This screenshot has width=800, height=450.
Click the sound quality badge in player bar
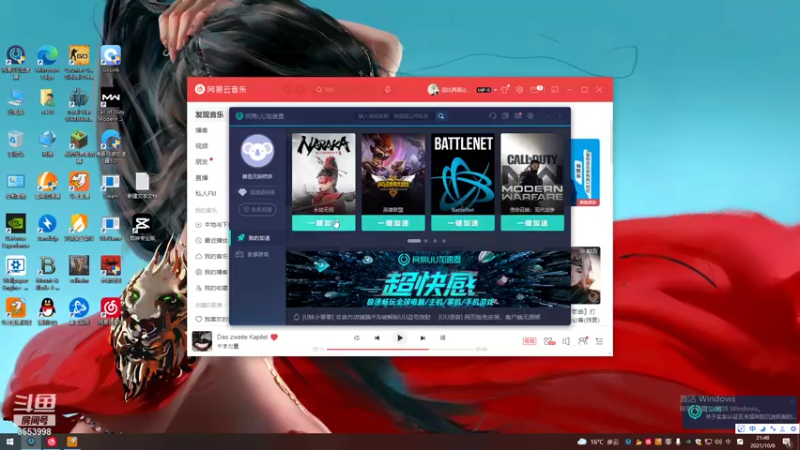pos(529,341)
